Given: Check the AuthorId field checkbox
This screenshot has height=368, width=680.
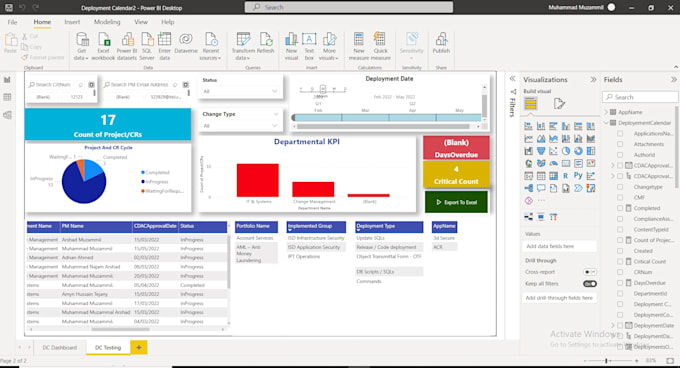Looking at the screenshot, I should coord(620,155).
